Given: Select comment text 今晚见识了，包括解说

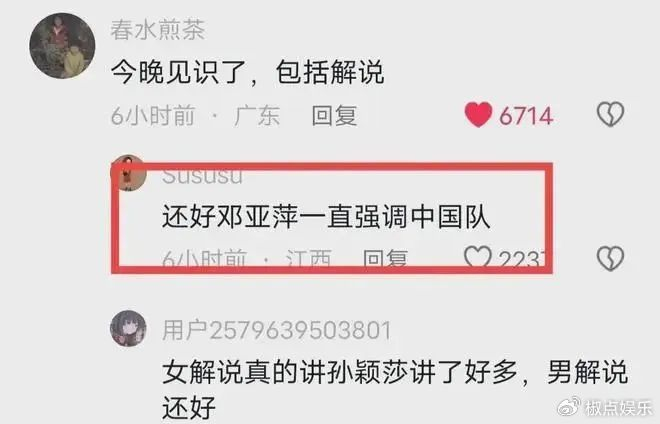Looking at the screenshot, I should pos(248,72).
